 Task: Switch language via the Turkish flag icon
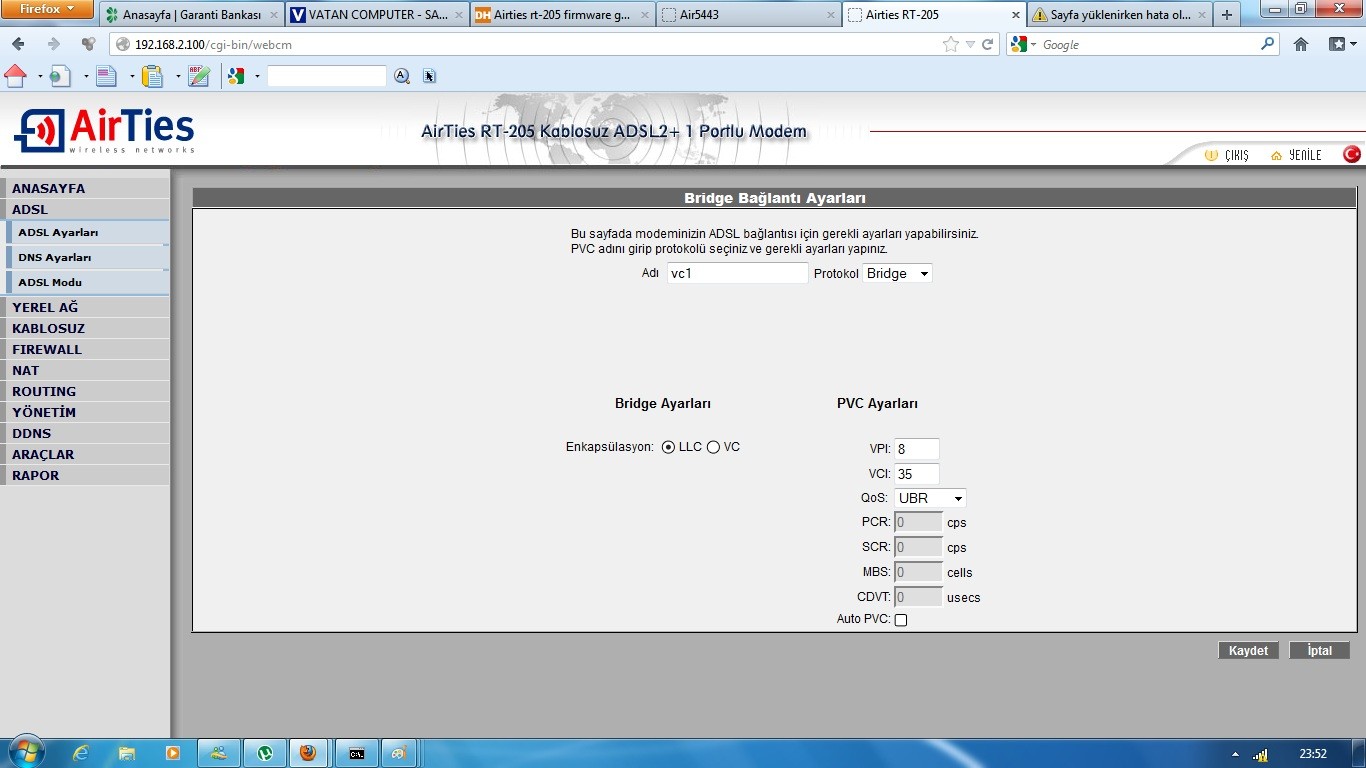1352,154
